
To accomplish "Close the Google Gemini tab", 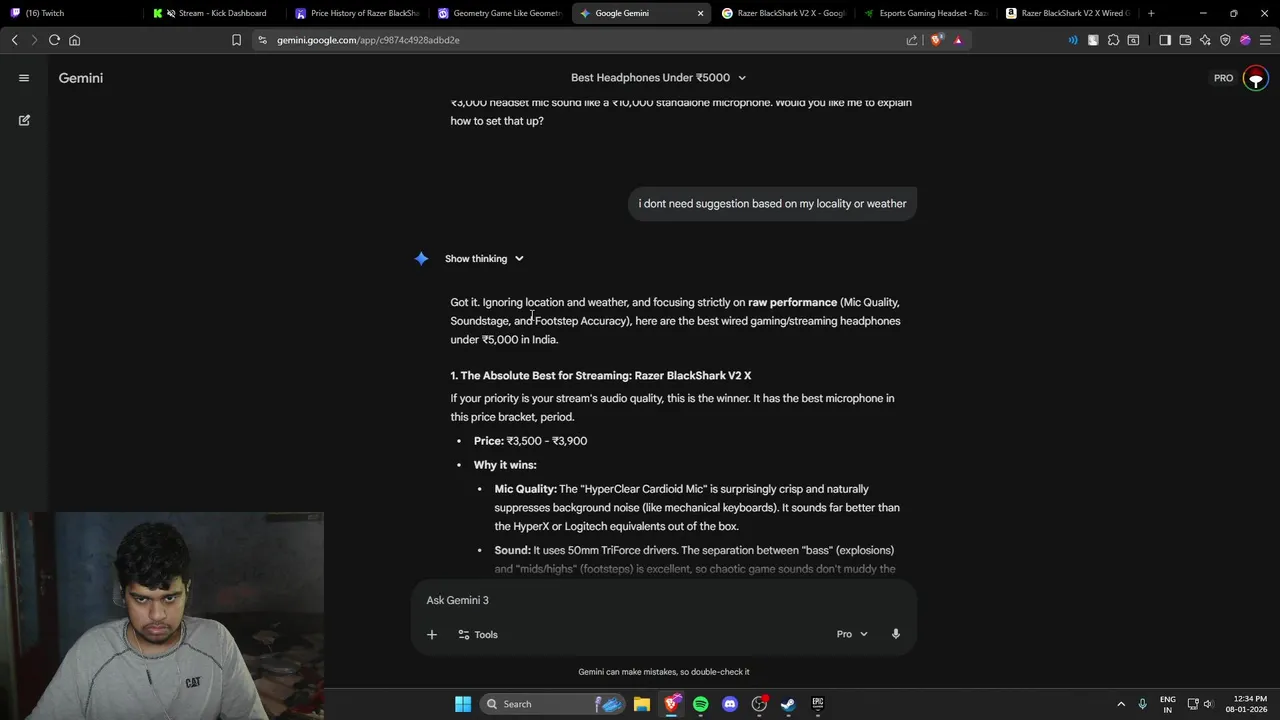I will coord(700,13).
